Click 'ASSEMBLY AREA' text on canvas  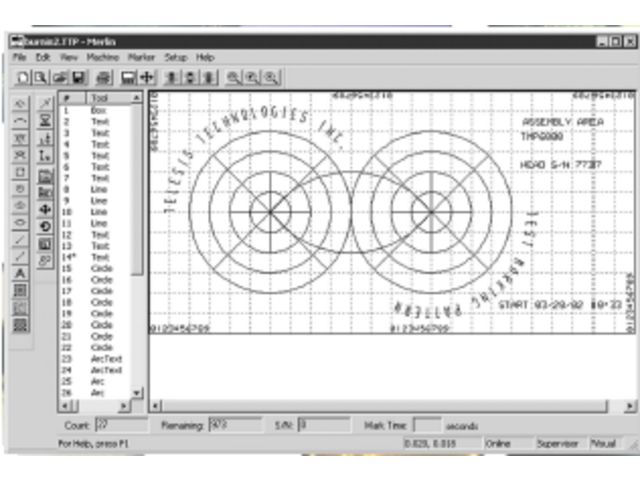[563, 122]
